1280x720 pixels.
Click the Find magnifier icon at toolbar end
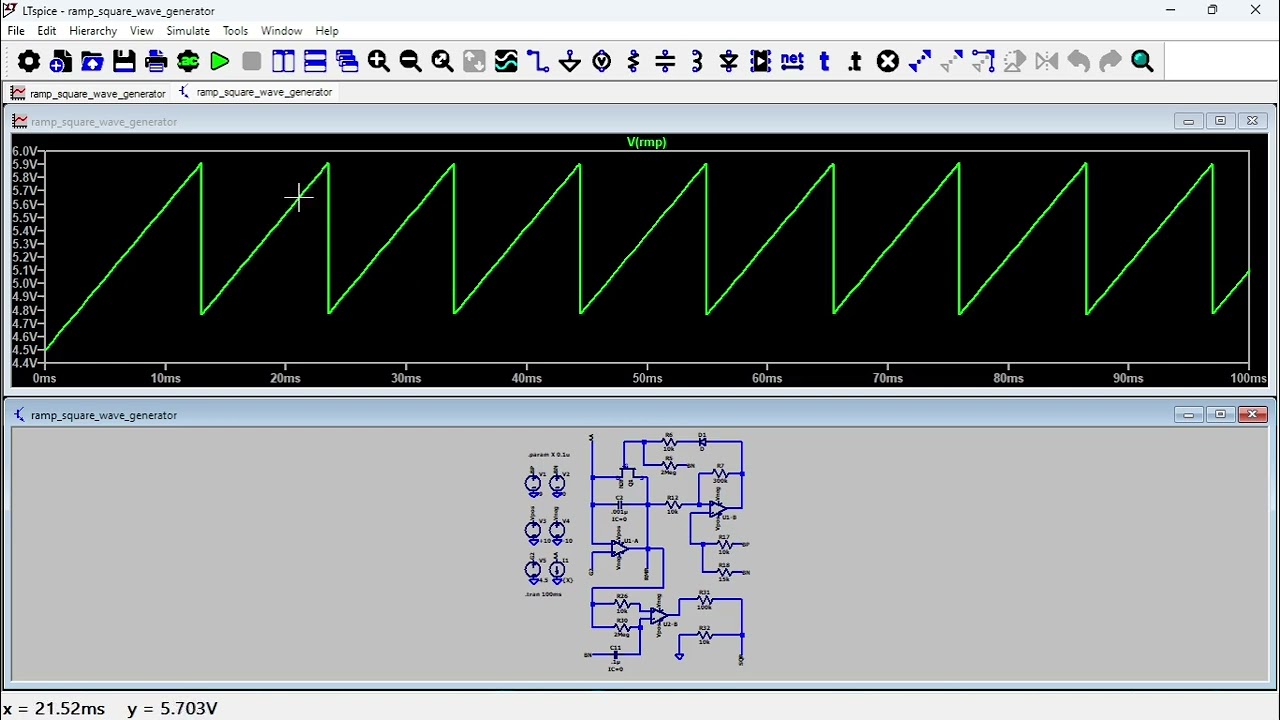(1143, 62)
